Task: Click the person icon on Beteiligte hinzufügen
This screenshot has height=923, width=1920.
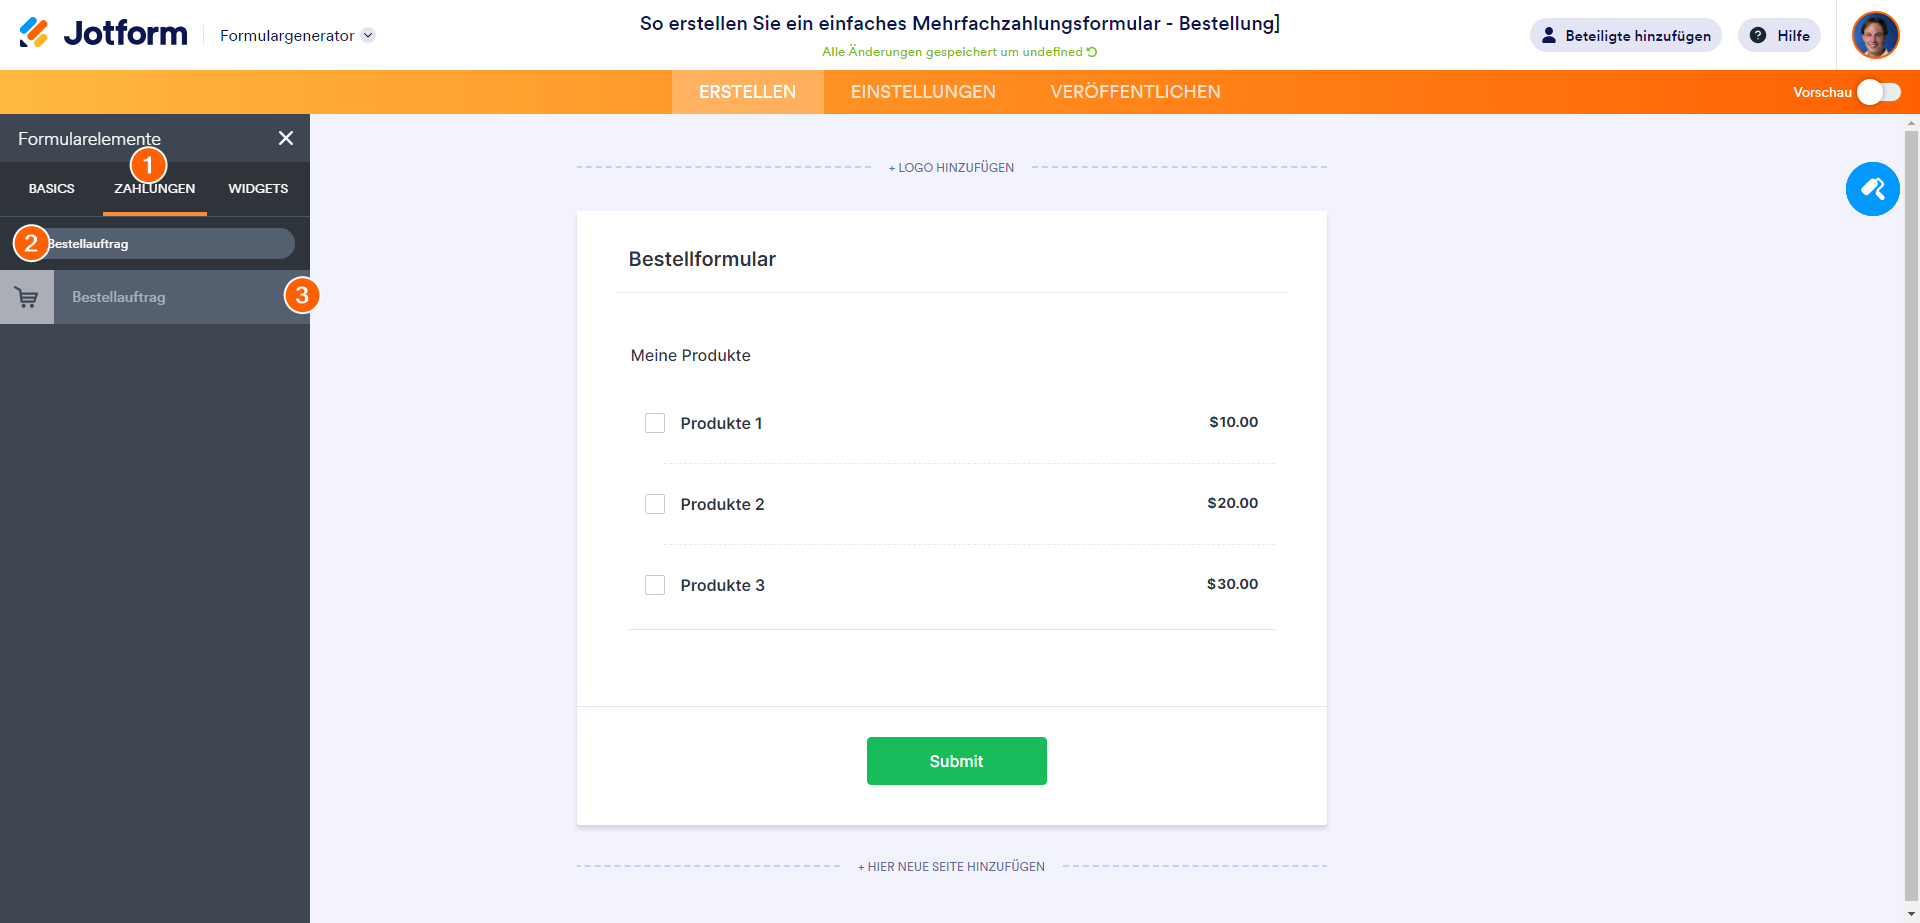Action: [1549, 35]
